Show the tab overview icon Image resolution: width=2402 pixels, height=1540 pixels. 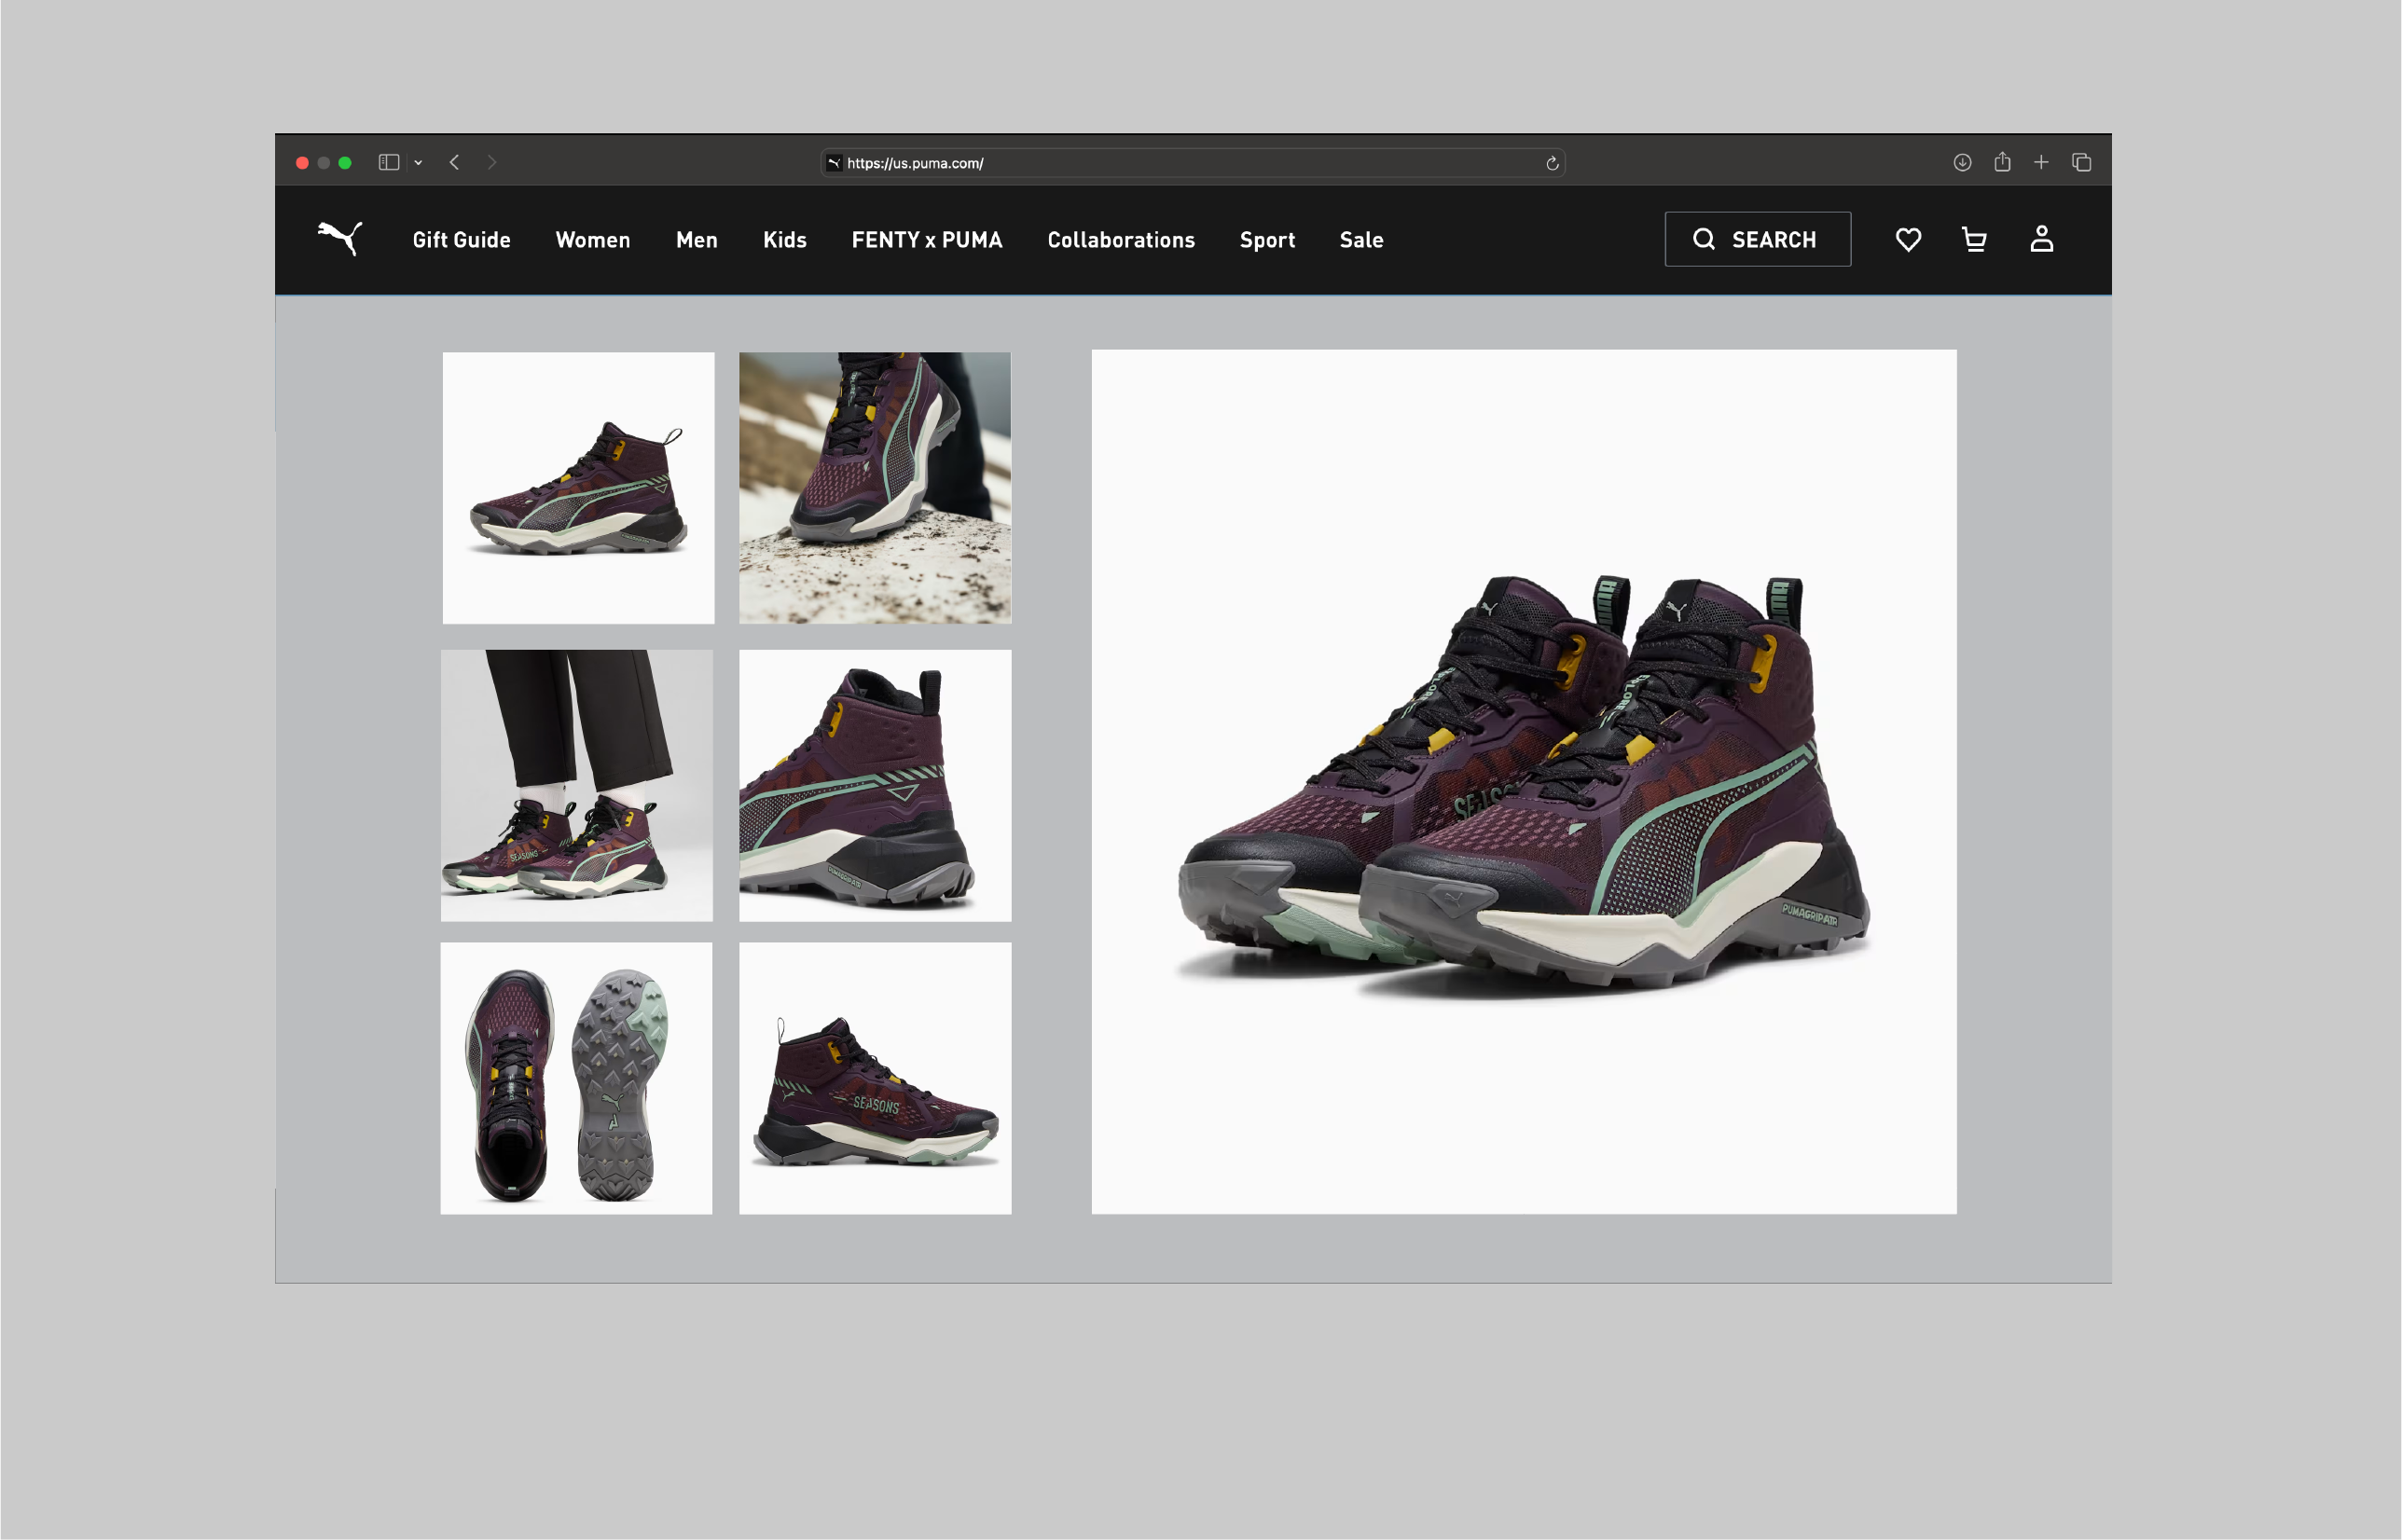[2082, 162]
